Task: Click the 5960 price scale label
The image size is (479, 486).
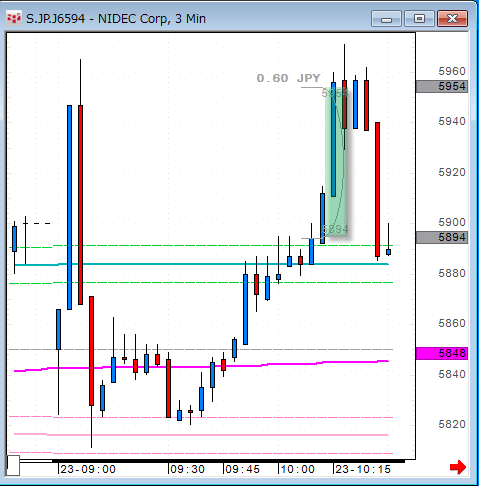Action: click(452, 71)
